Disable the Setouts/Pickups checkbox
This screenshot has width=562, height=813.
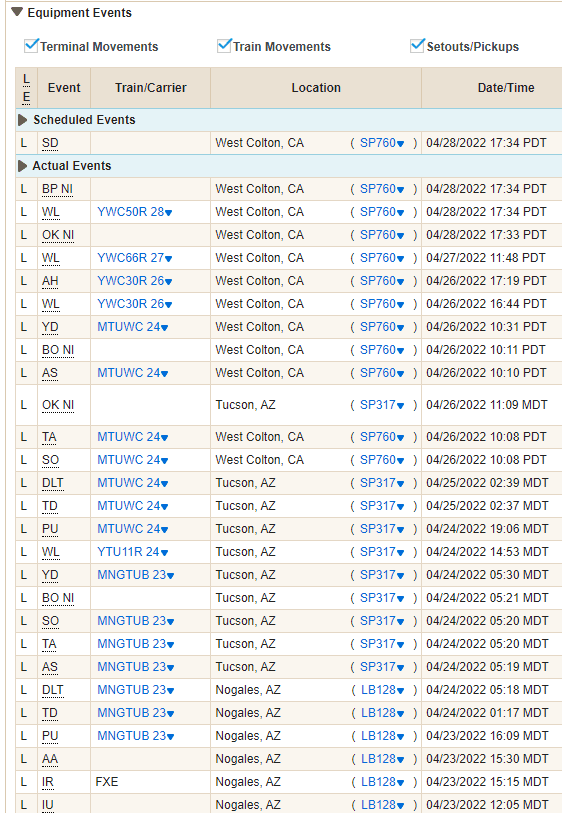[417, 46]
